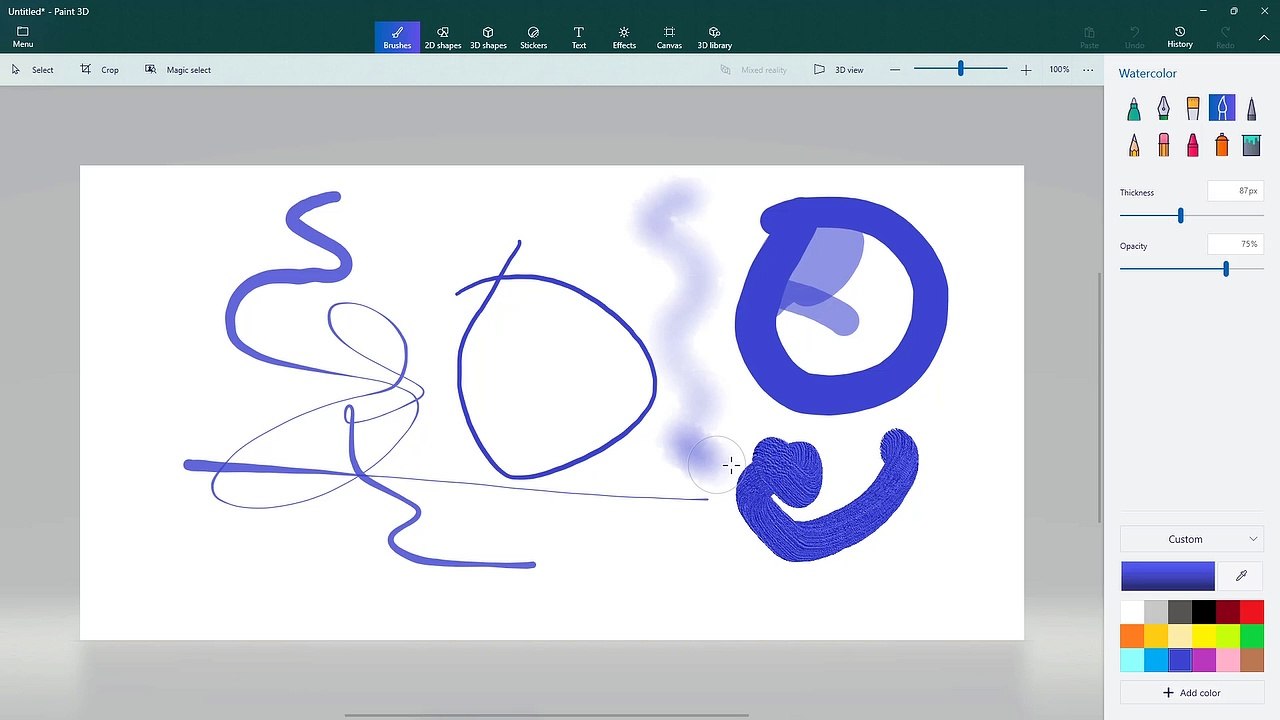
Task: Open the more options ellipsis menu
Action: 1088,70
